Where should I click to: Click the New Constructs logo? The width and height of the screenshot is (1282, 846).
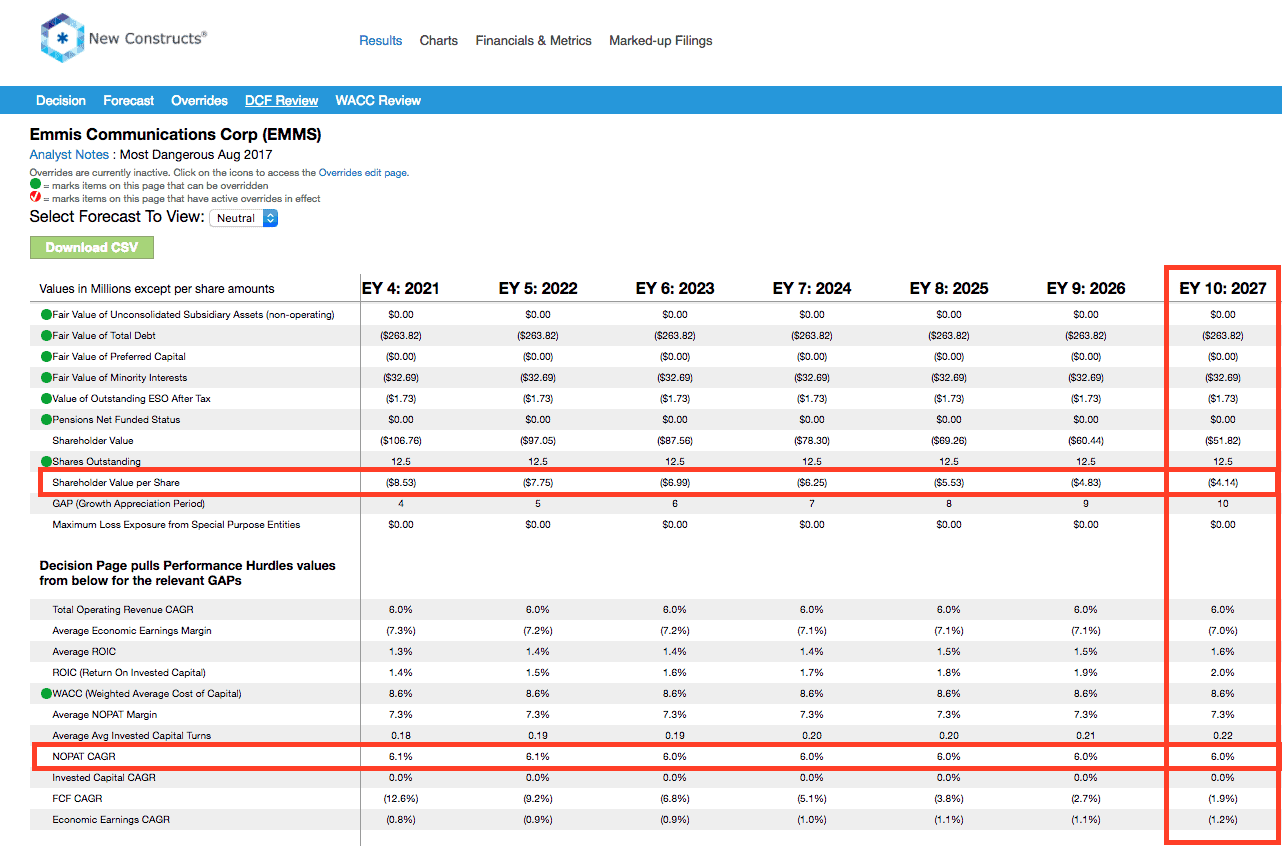[x=123, y=39]
